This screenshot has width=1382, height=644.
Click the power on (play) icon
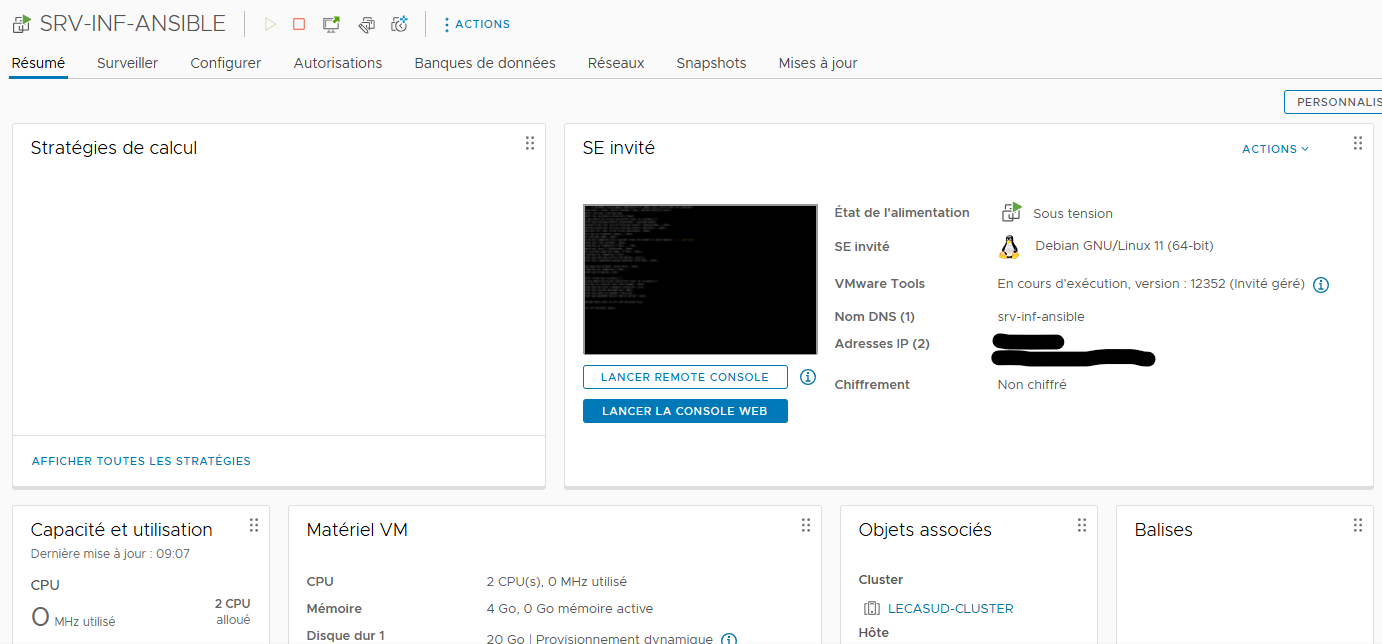(270, 24)
